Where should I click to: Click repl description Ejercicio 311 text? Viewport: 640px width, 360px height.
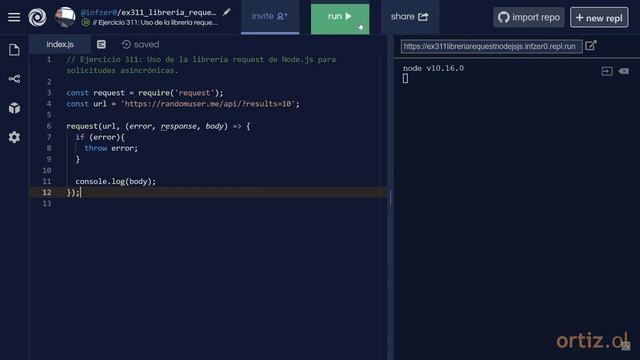coord(155,22)
